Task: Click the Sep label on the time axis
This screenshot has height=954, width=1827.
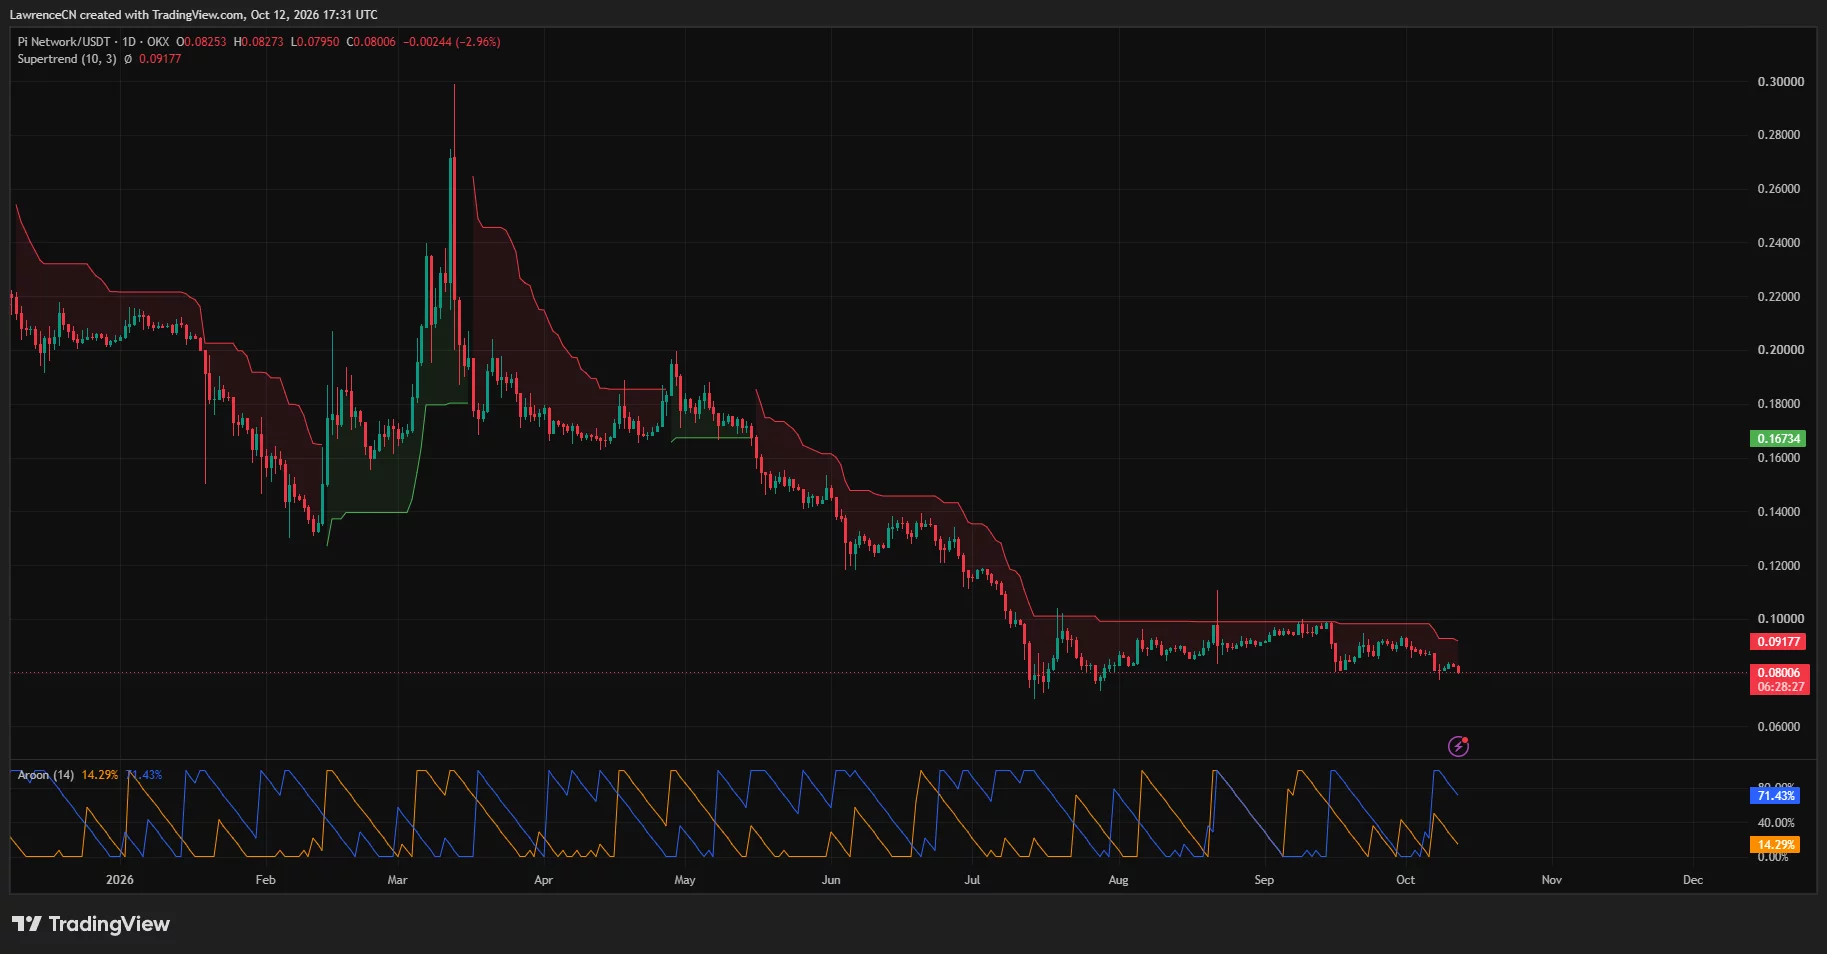Action: coord(1264,880)
